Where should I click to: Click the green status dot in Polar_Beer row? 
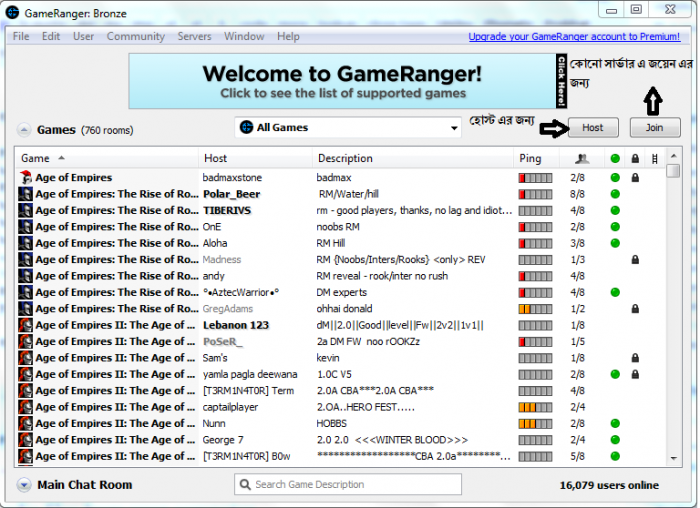pyautogui.click(x=615, y=194)
